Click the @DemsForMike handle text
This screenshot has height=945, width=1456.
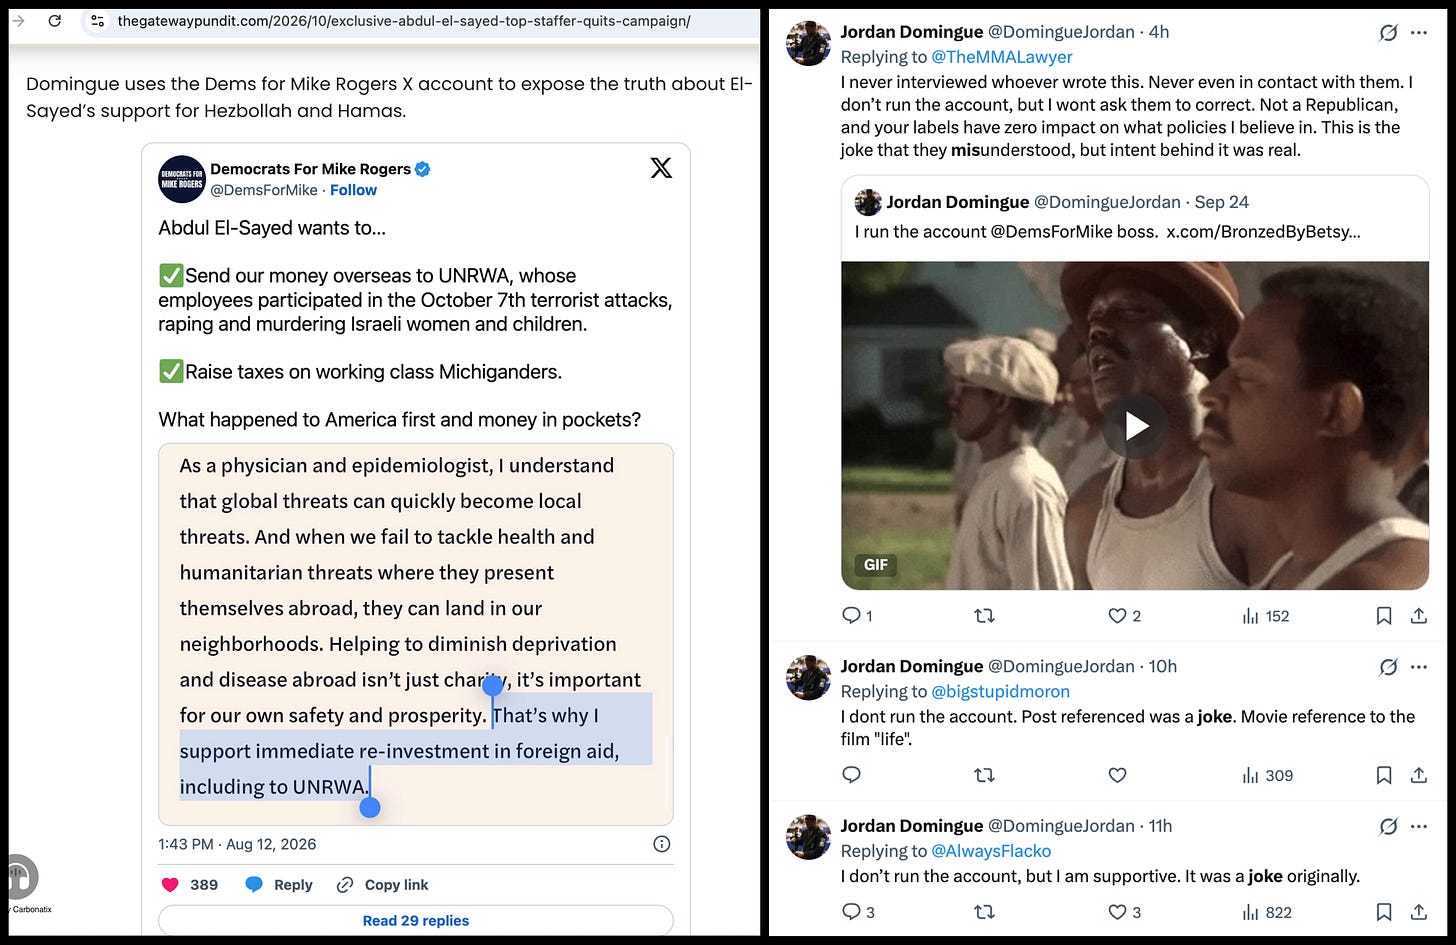(264, 190)
